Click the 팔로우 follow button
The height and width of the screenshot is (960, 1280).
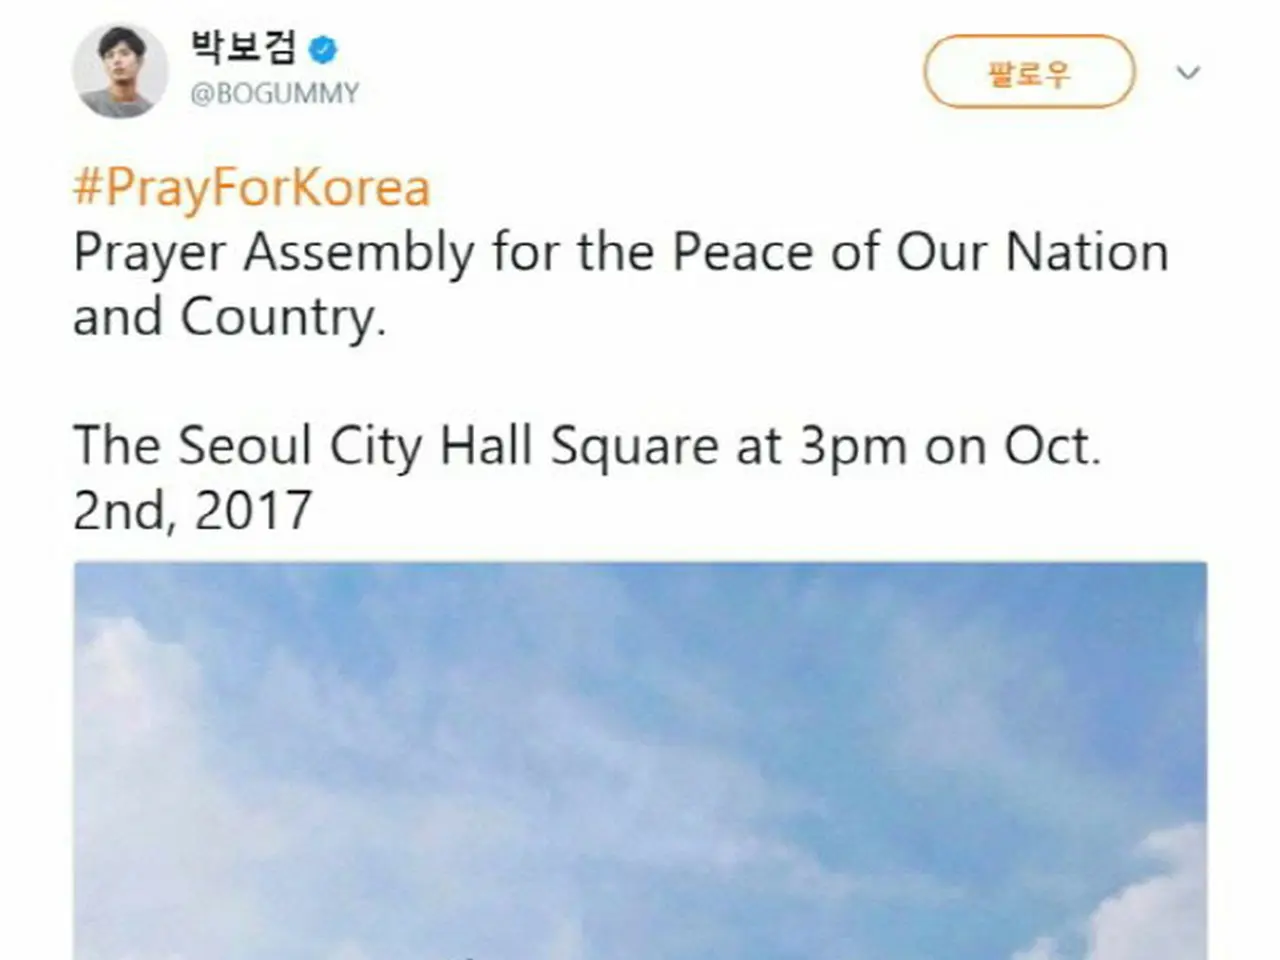point(1029,72)
